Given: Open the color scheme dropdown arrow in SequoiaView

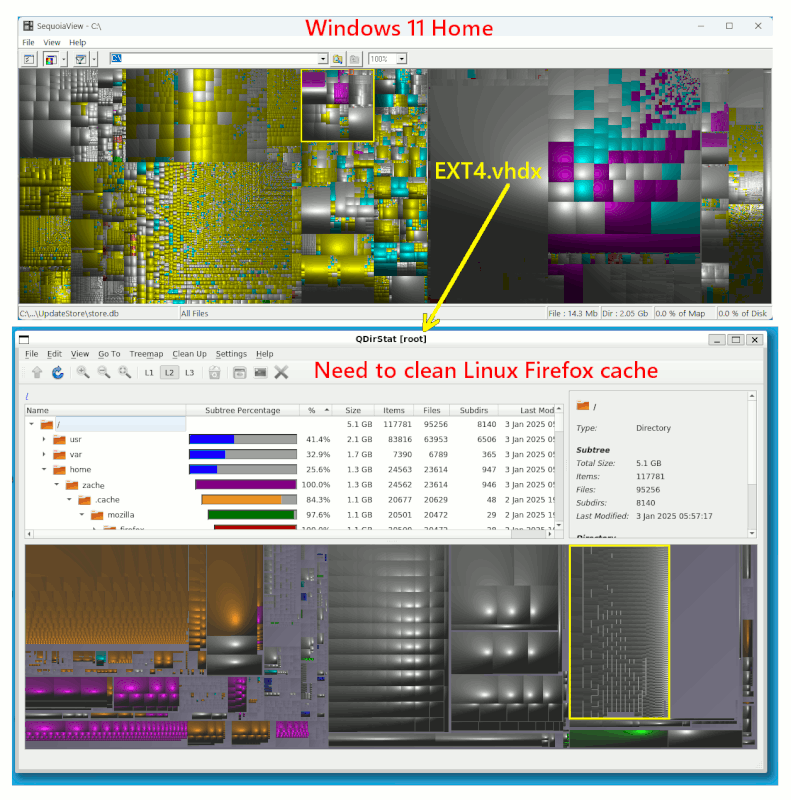Looking at the screenshot, I should tap(64, 59).
